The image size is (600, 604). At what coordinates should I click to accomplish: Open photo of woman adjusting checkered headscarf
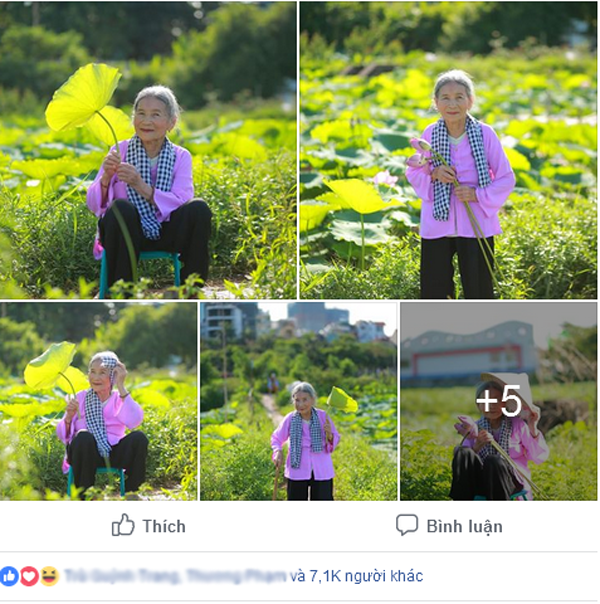99,401
